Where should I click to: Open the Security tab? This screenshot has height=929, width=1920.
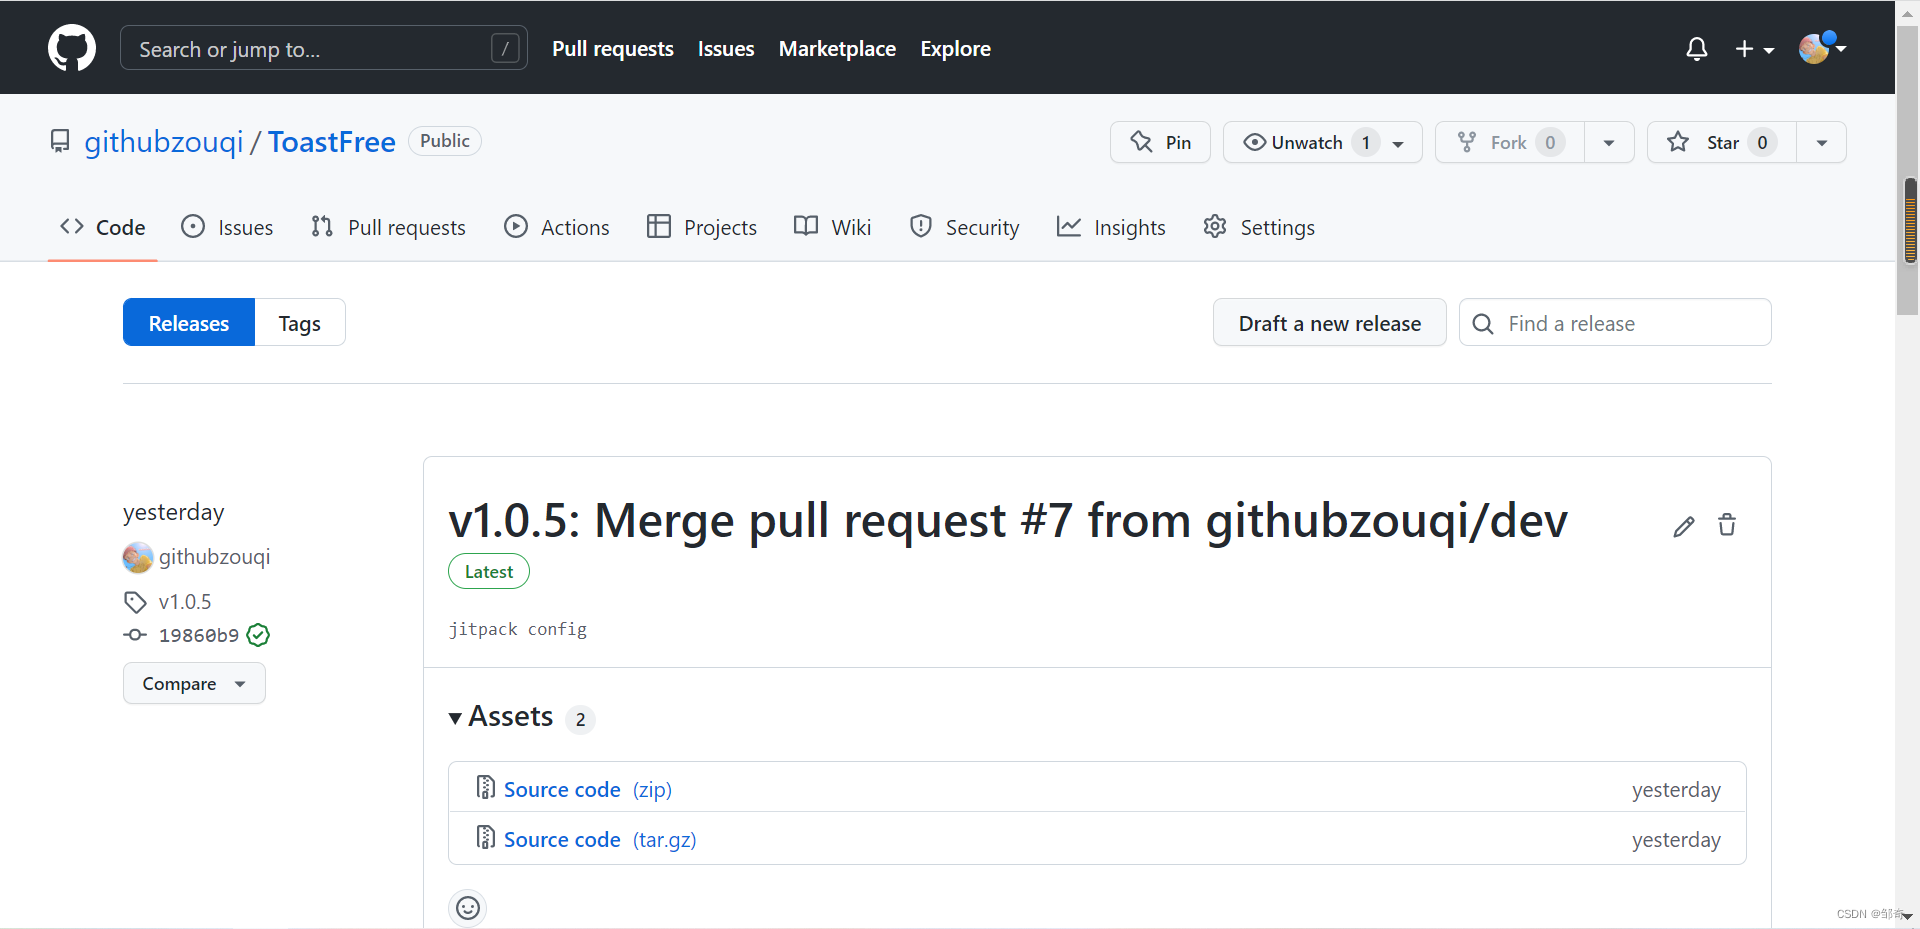click(965, 227)
